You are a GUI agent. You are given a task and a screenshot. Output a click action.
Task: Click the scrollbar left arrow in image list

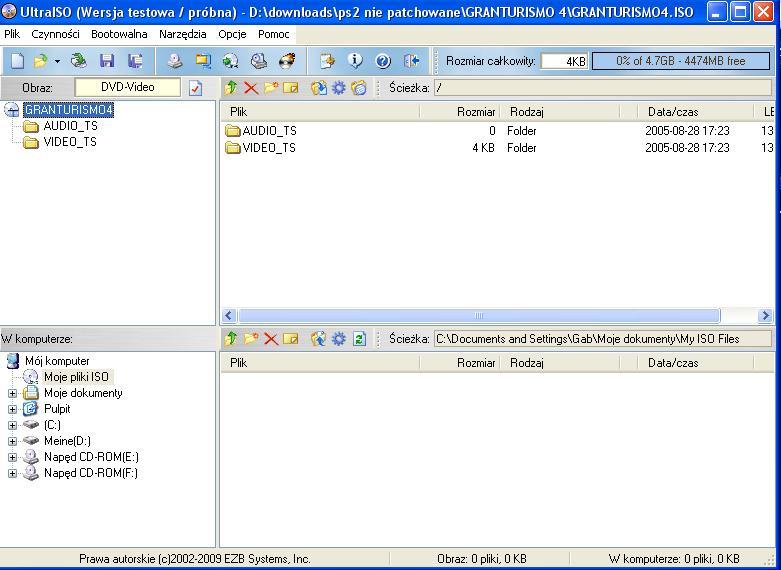[x=229, y=315]
